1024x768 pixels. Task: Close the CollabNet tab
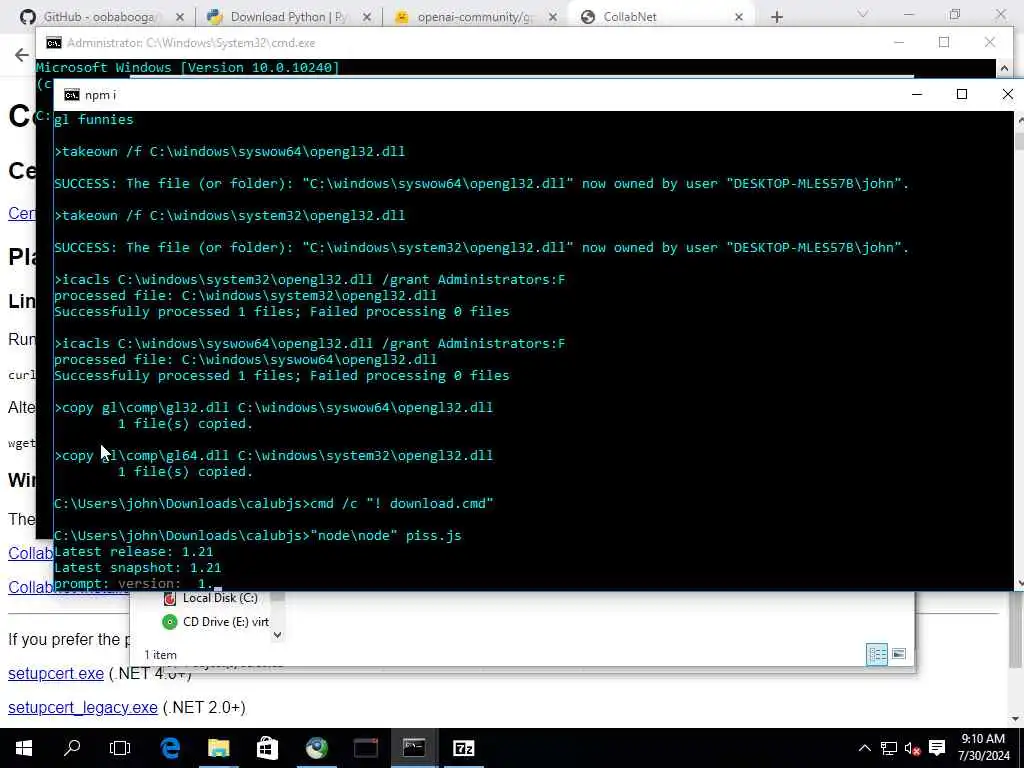(x=739, y=17)
